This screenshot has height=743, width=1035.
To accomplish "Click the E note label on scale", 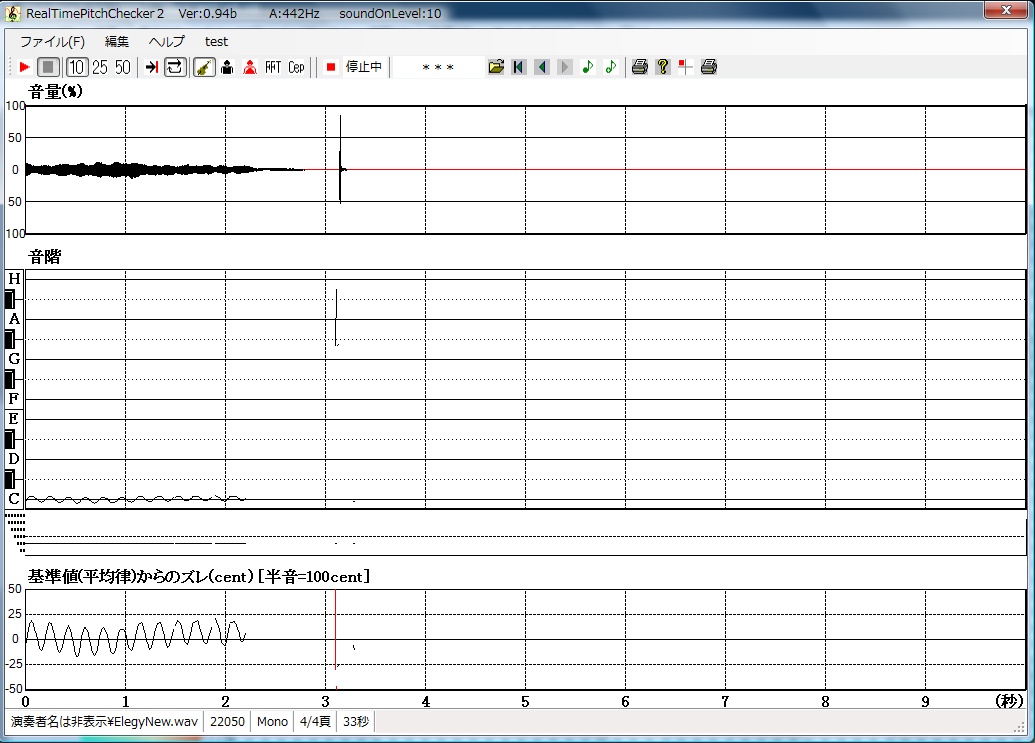I will [14, 419].
